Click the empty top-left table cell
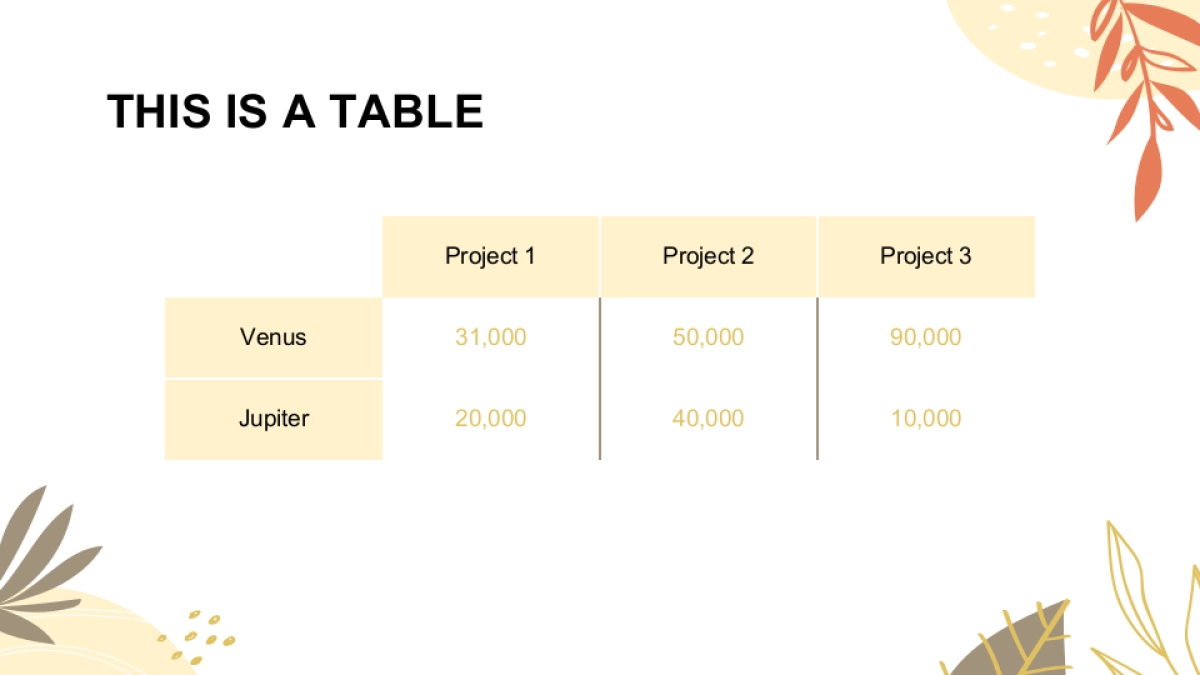The width and height of the screenshot is (1200, 675). [273, 256]
